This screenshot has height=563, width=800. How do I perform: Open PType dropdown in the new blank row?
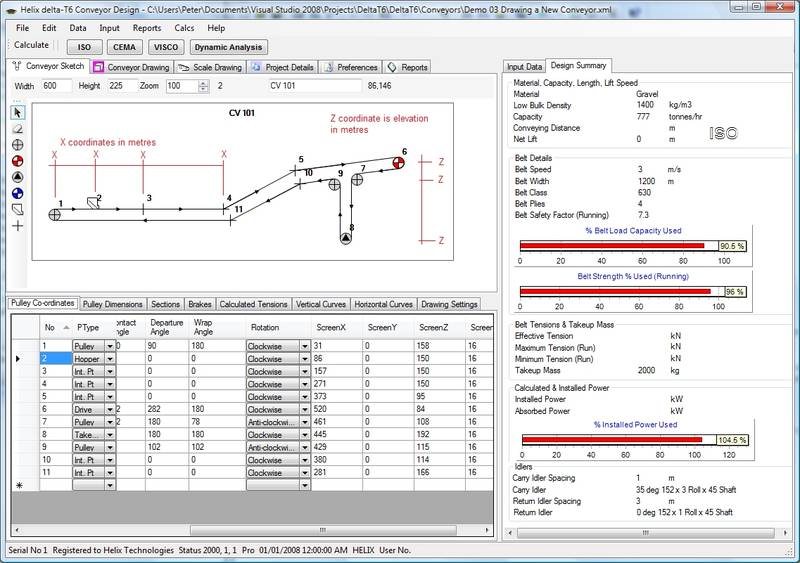point(110,485)
